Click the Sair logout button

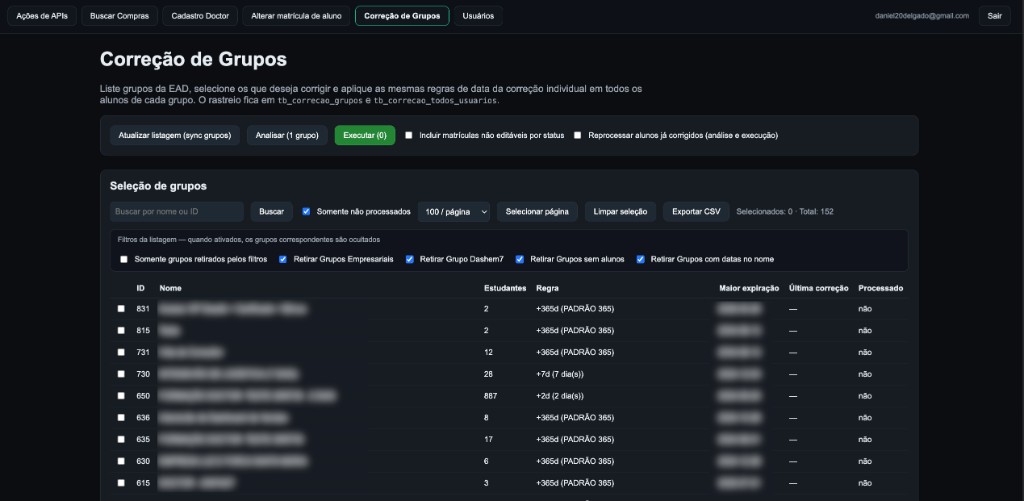pyautogui.click(x=995, y=16)
